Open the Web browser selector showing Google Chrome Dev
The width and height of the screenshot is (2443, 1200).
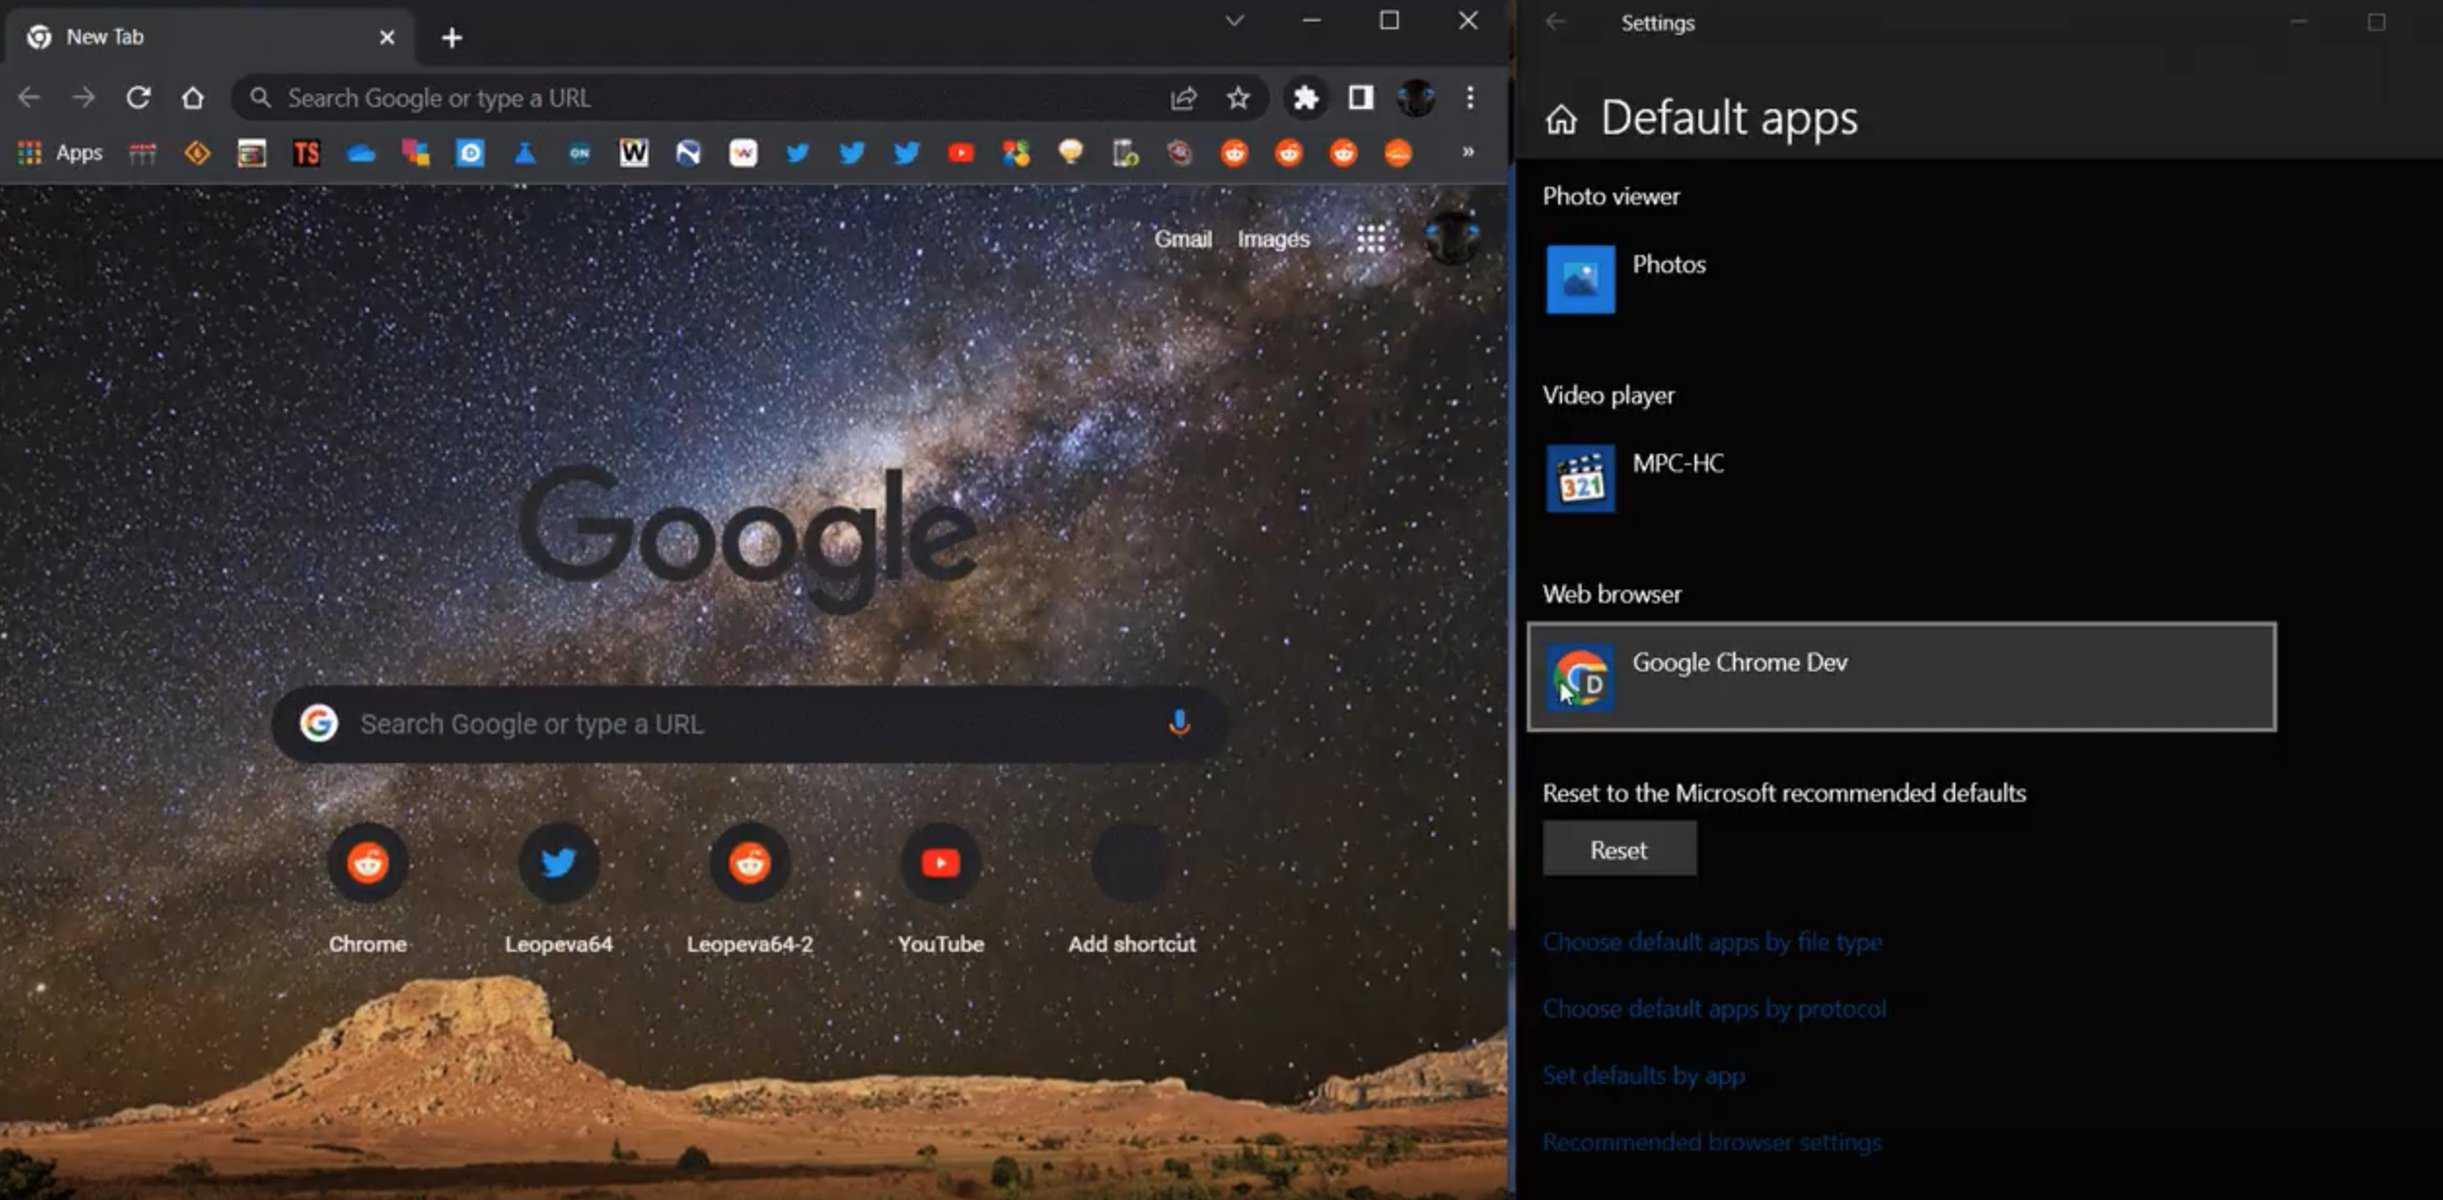tap(1898, 677)
